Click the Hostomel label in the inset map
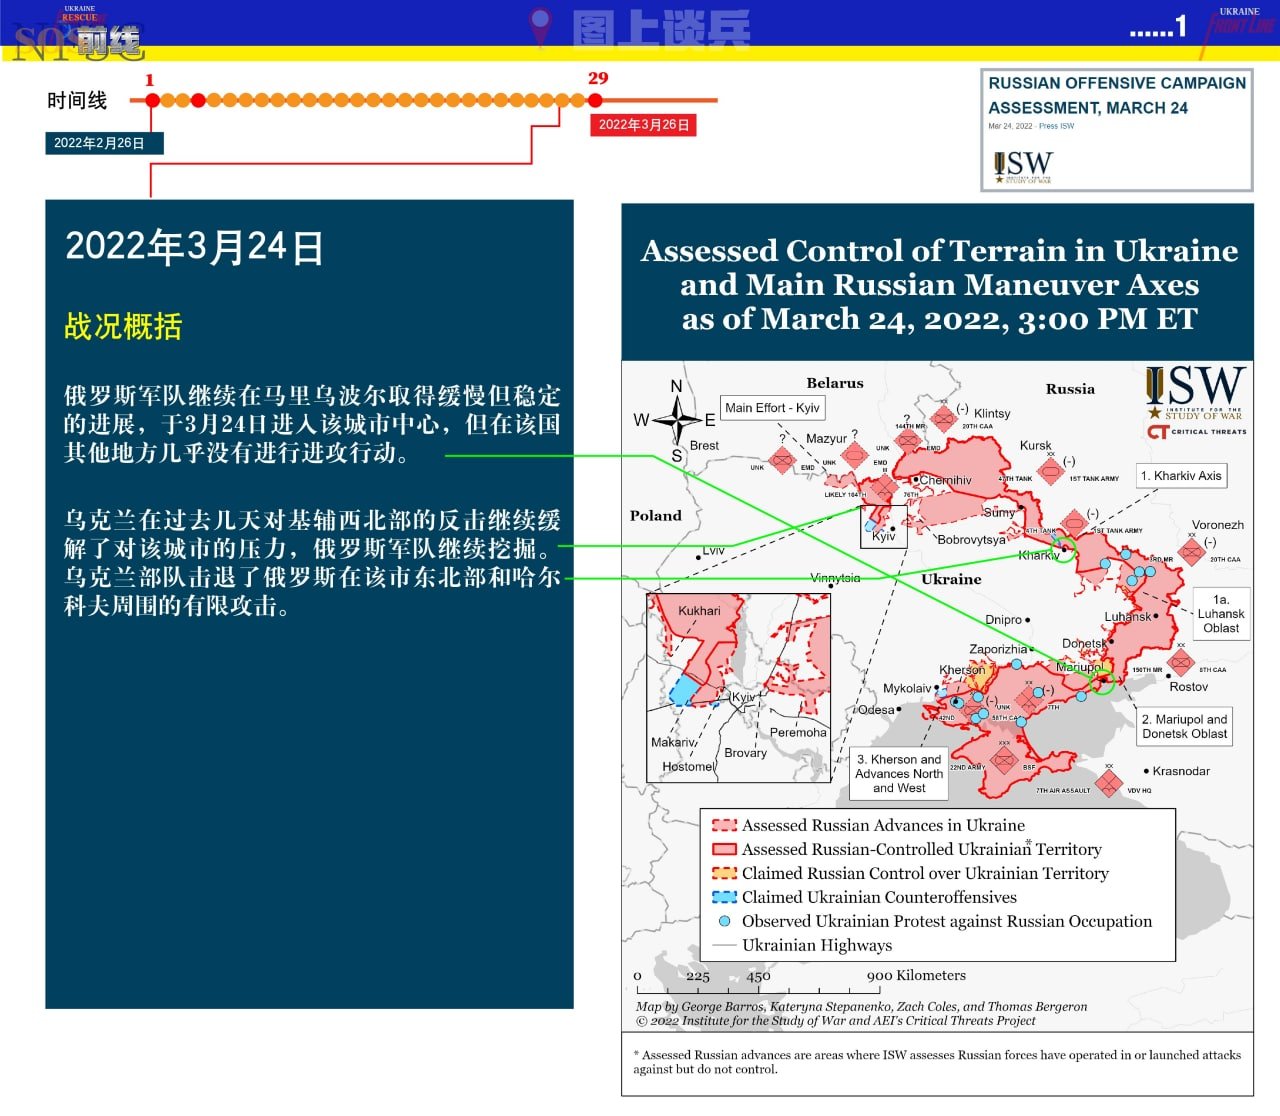The width and height of the screenshot is (1280, 1116). 688,767
